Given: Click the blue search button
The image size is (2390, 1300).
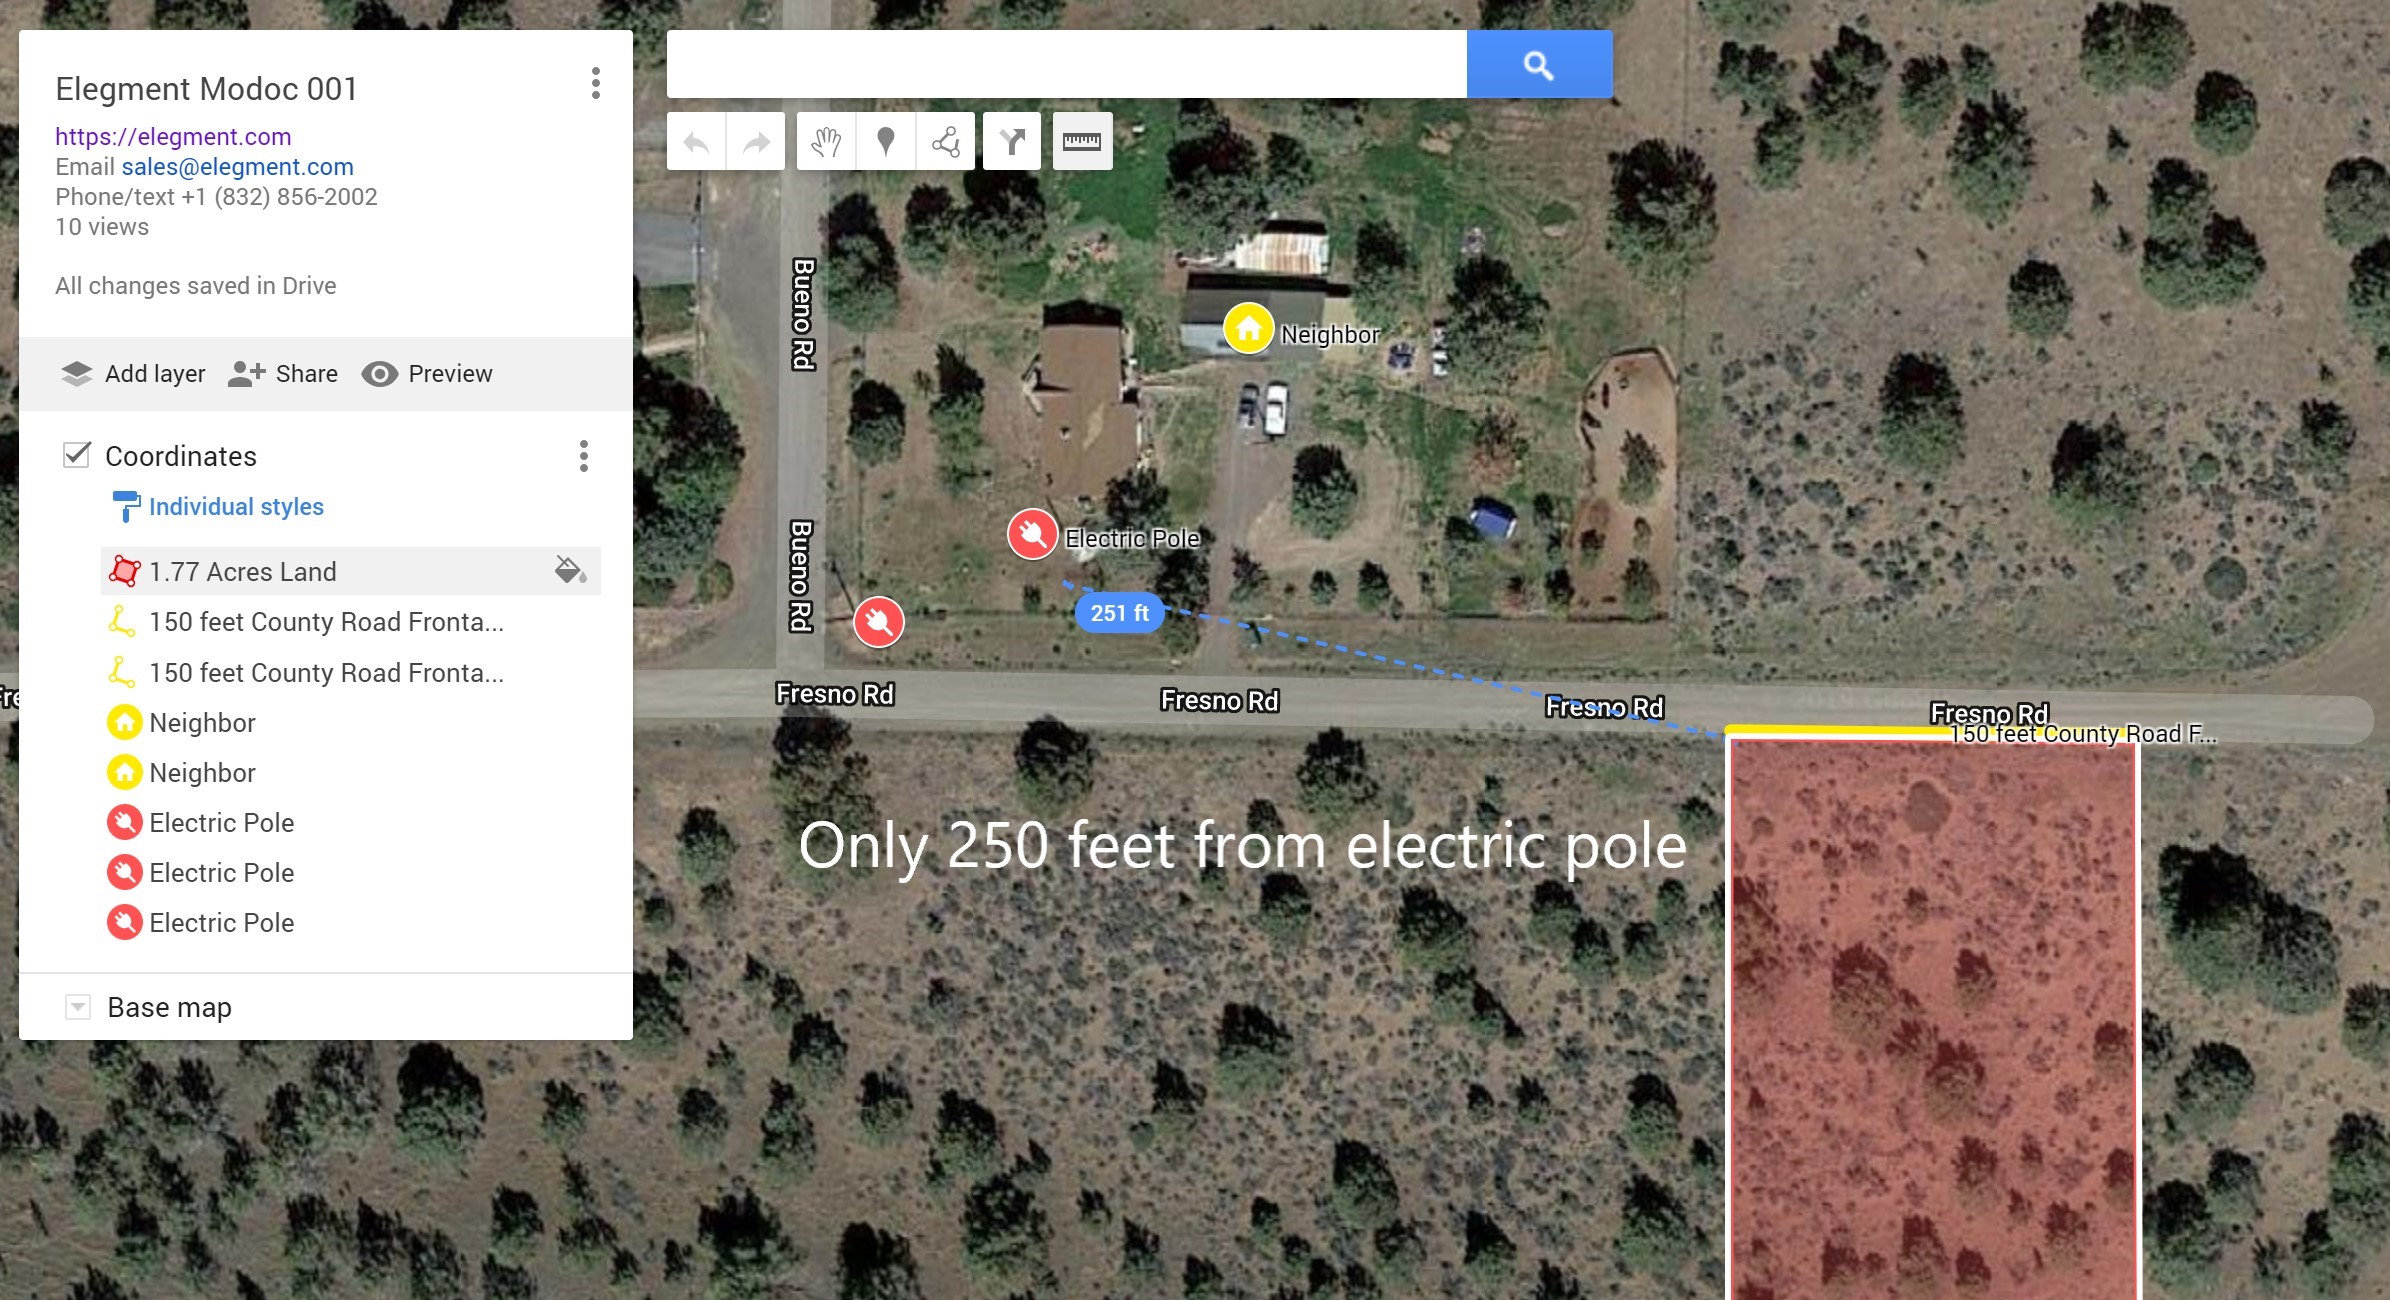Looking at the screenshot, I should (x=1539, y=65).
